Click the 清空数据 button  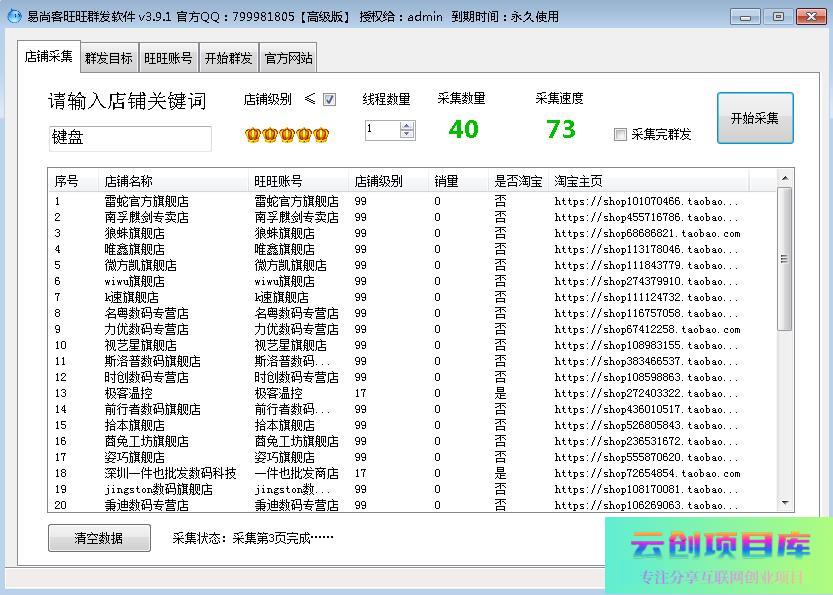pyautogui.click(x=99, y=538)
